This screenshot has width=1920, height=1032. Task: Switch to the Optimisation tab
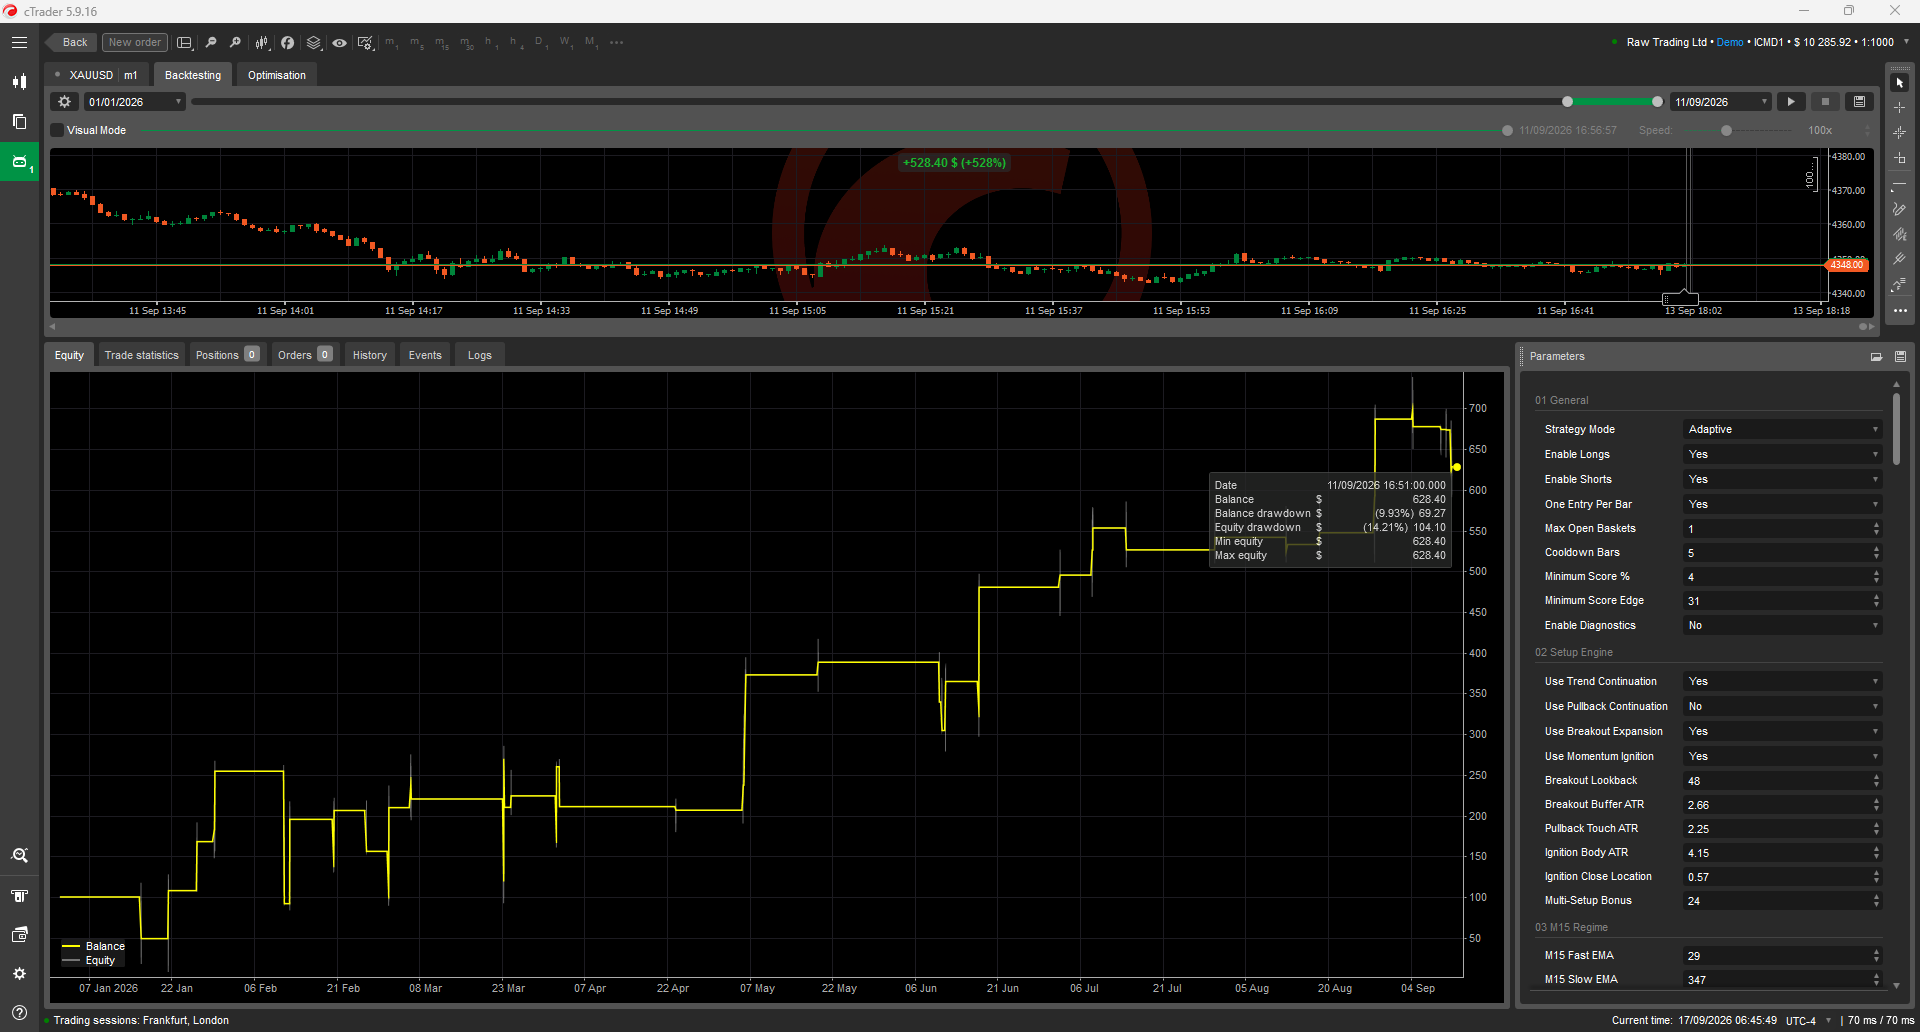[277, 75]
